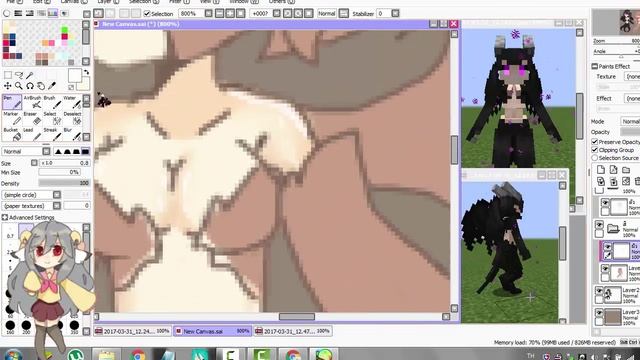Adjust the Min Size slider
This screenshot has height=360, width=640.
pyautogui.click(x=60, y=172)
